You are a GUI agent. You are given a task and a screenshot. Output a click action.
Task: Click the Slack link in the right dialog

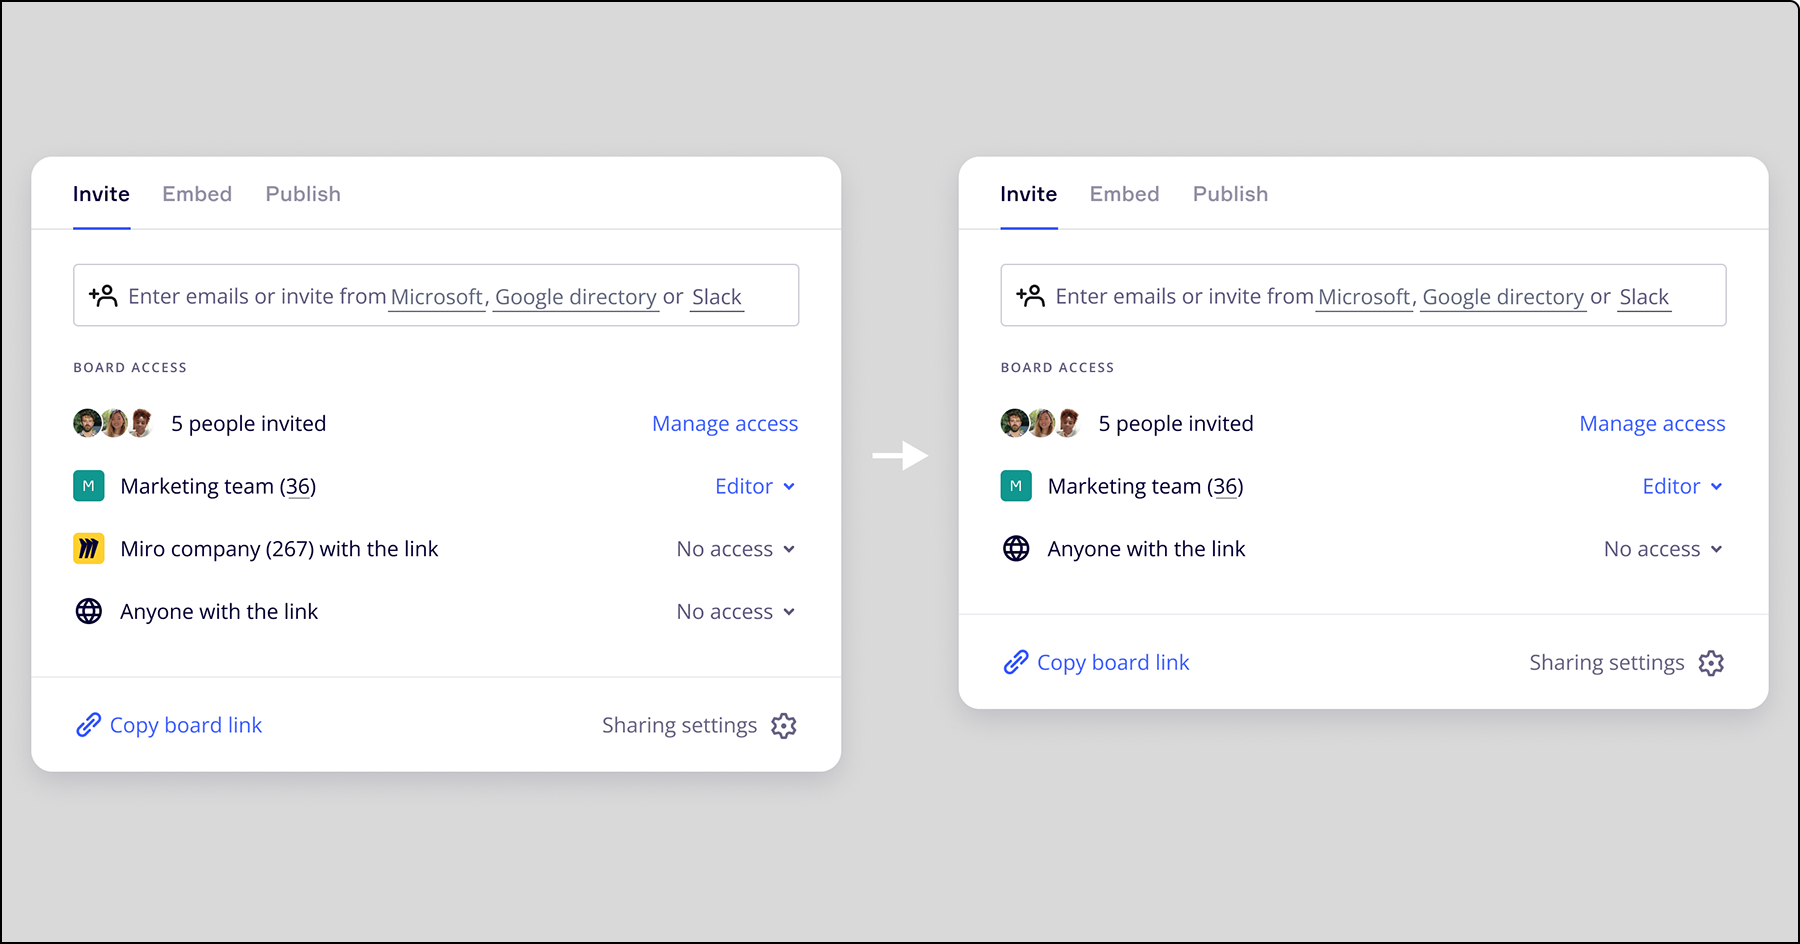(x=1644, y=297)
